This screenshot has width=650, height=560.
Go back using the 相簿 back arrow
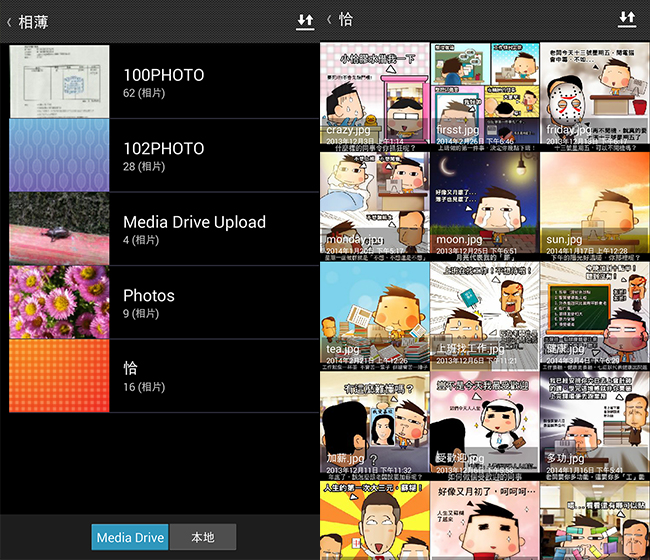tap(9, 20)
